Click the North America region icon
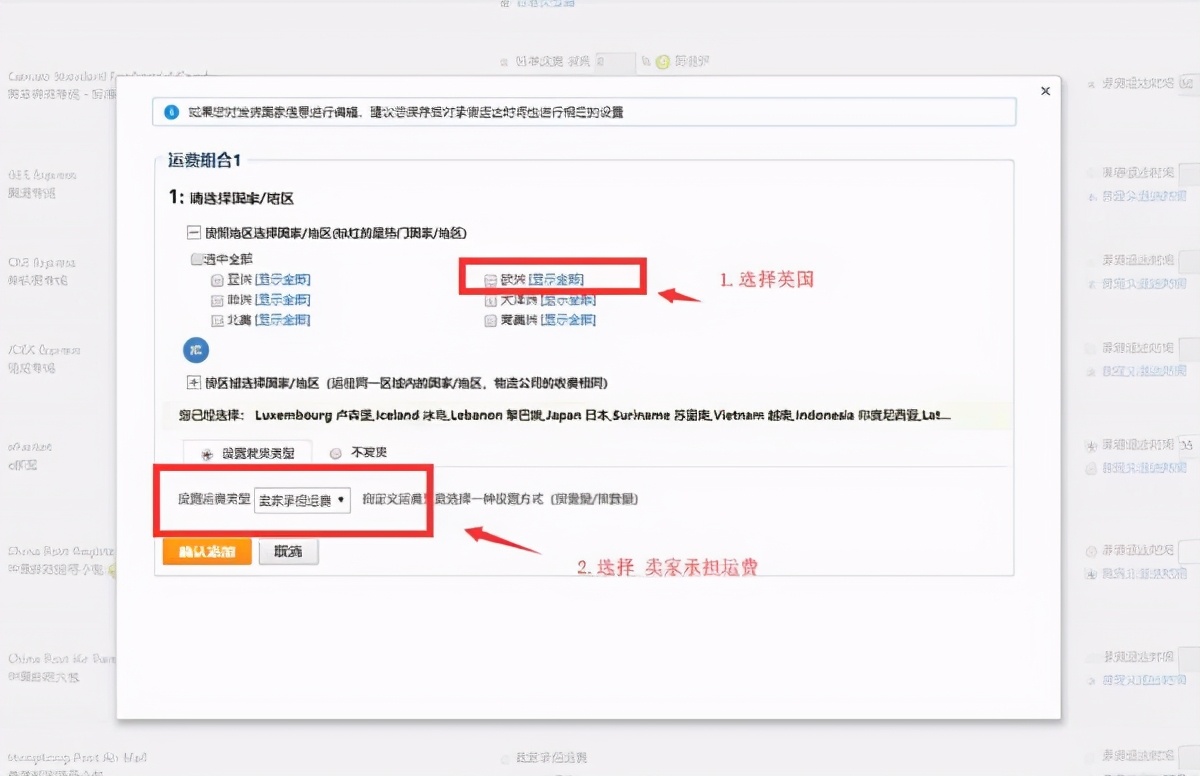The width and height of the screenshot is (1200, 776). click(x=217, y=320)
